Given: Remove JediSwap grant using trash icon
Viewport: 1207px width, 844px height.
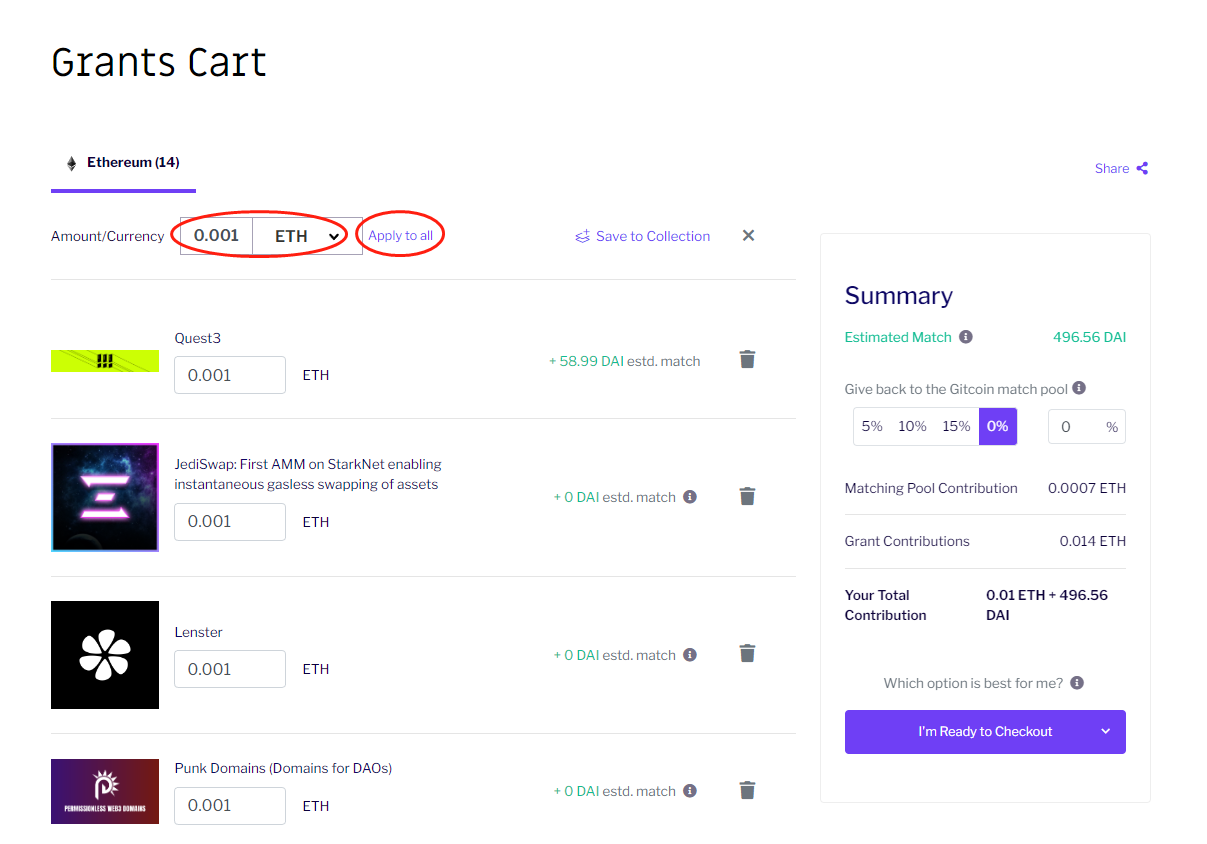Looking at the screenshot, I should click(747, 496).
